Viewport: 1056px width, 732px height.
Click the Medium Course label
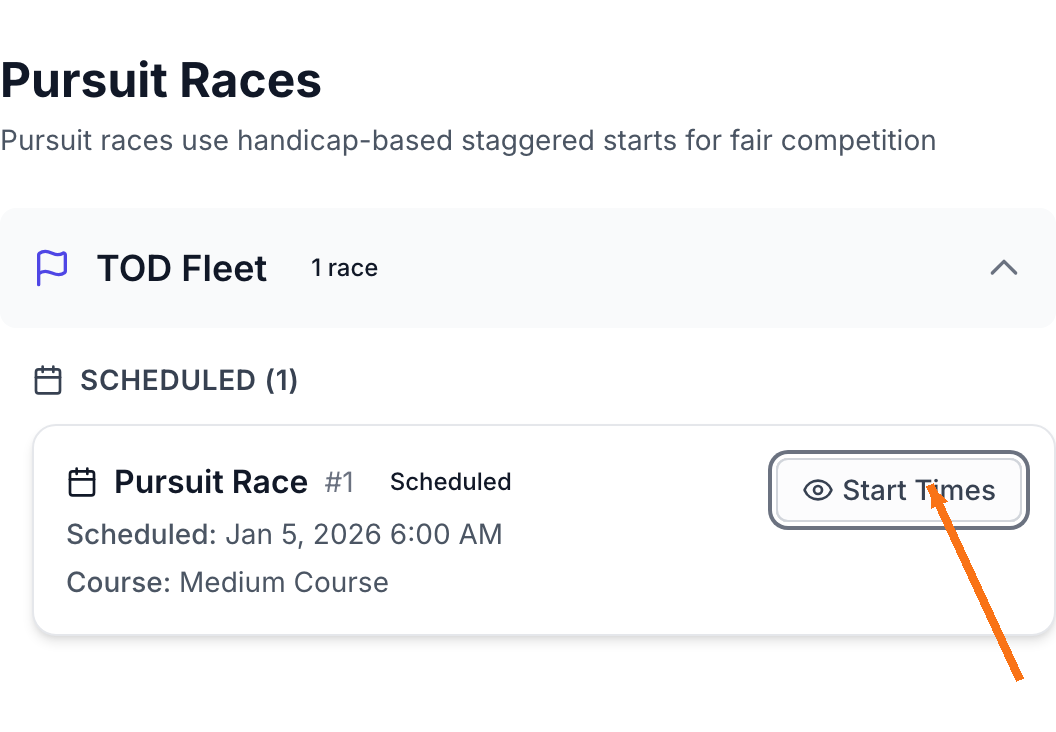click(283, 582)
